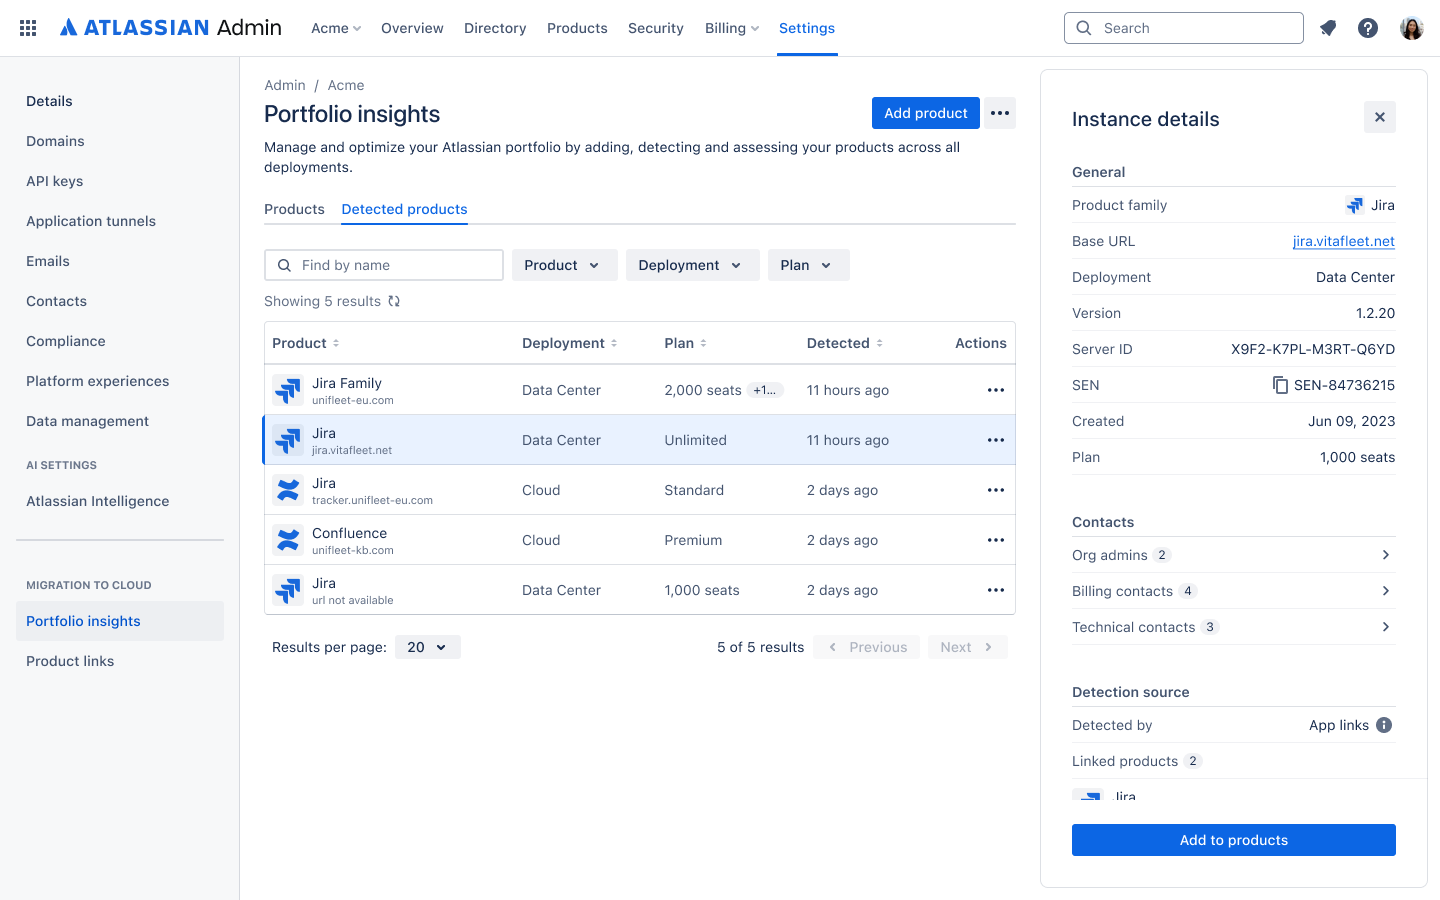Viewport: 1440px width, 900px height.
Task: Go to Security in top navigation
Action: (656, 28)
